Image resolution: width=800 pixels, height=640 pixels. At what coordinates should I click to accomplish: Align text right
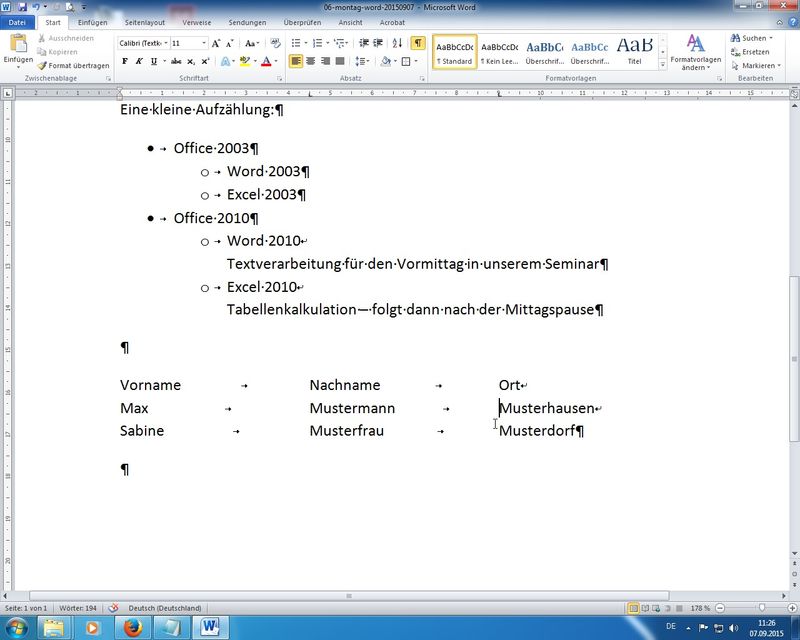point(325,61)
